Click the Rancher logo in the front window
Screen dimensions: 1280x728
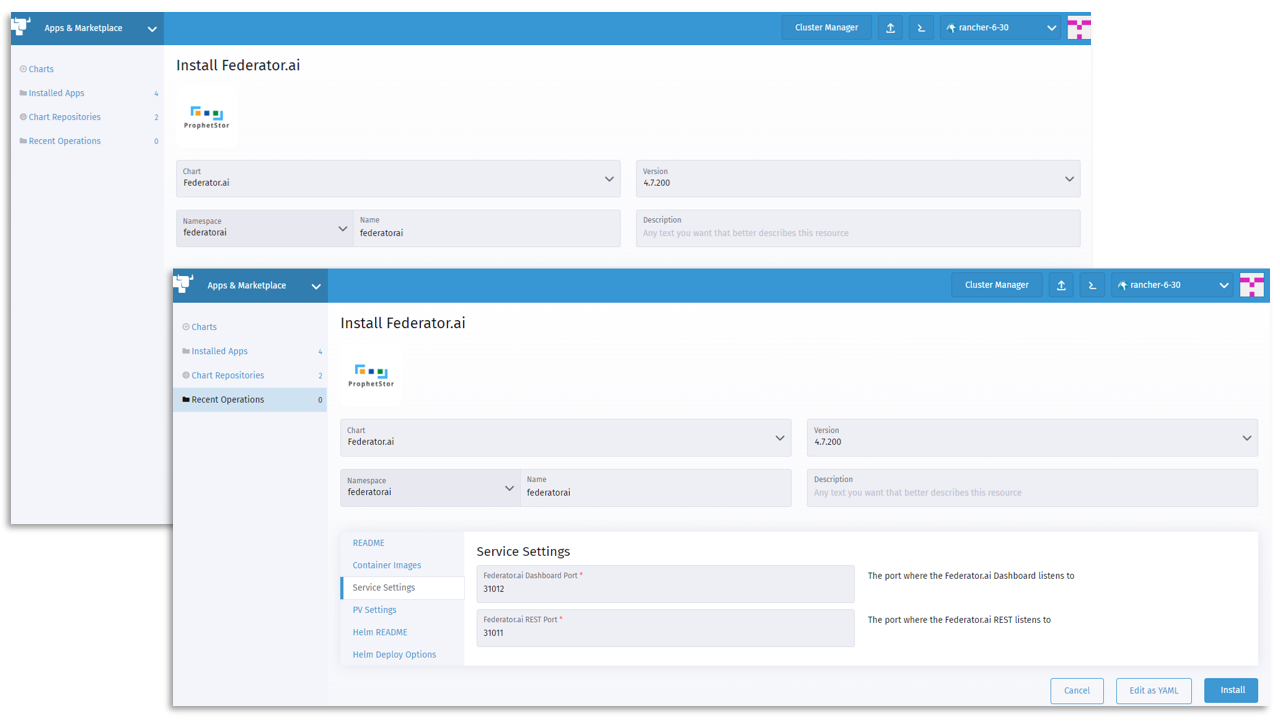pos(184,284)
